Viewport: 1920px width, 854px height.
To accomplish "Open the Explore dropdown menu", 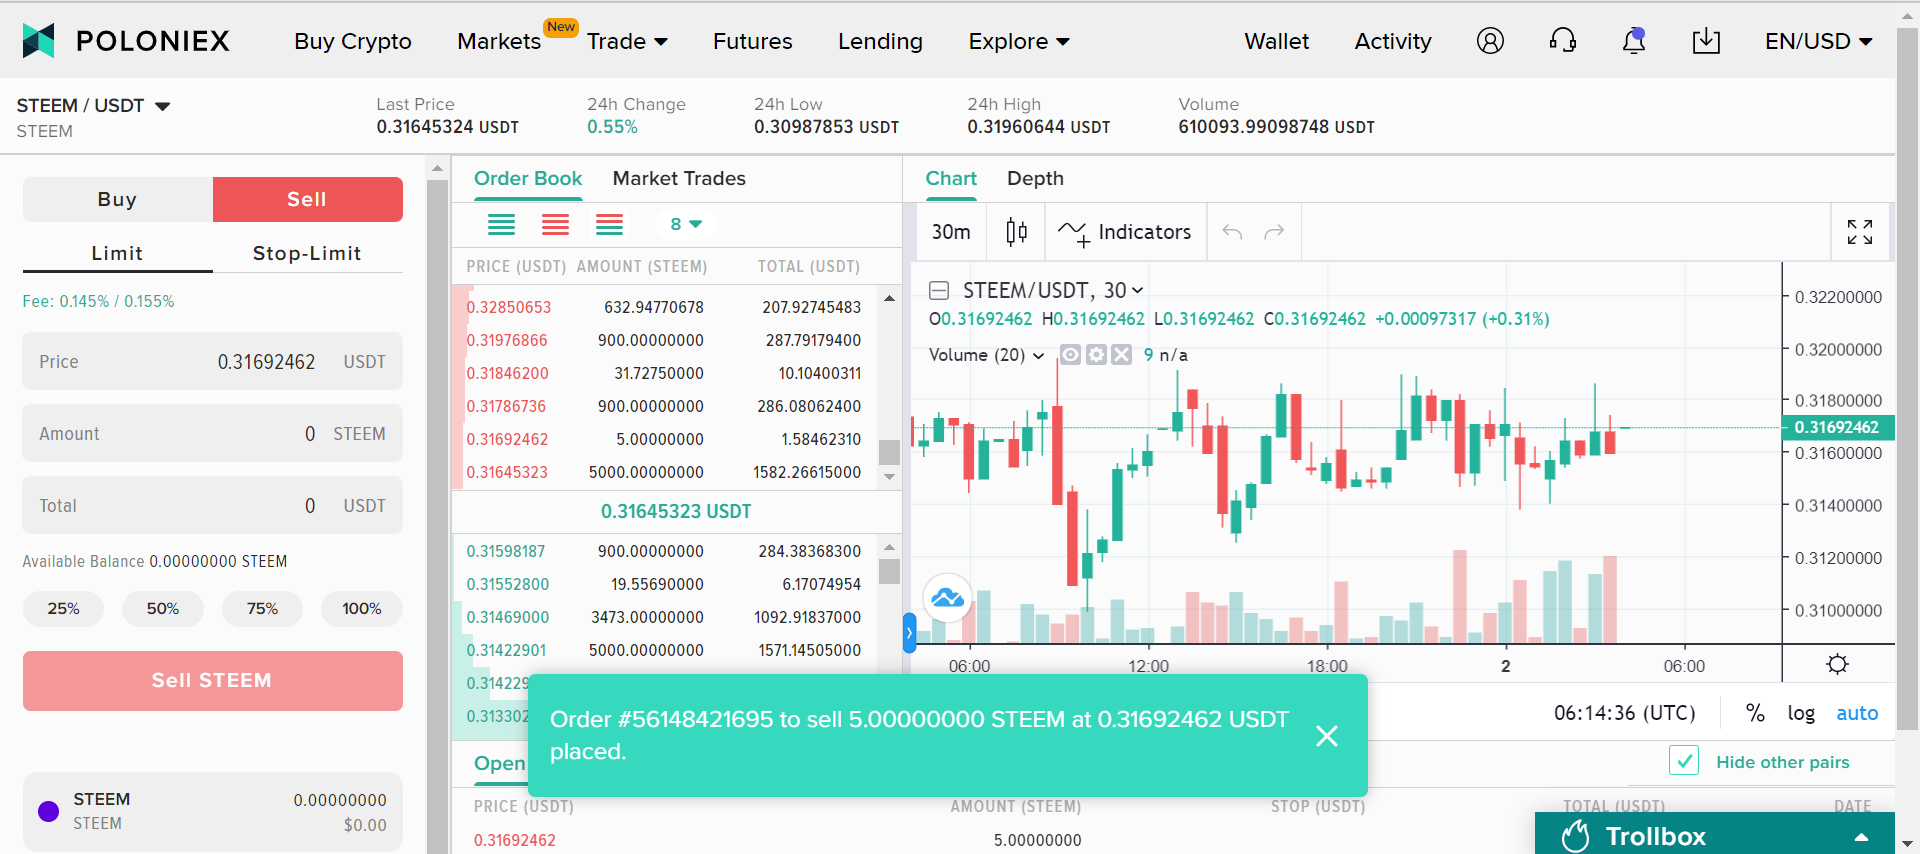I will (x=1019, y=41).
